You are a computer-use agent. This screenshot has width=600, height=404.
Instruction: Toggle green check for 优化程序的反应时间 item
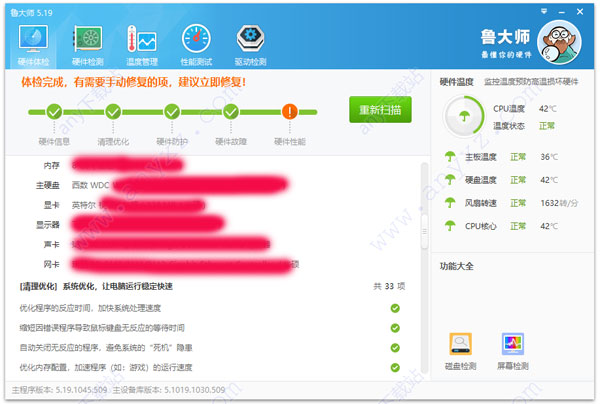(395, 308)
